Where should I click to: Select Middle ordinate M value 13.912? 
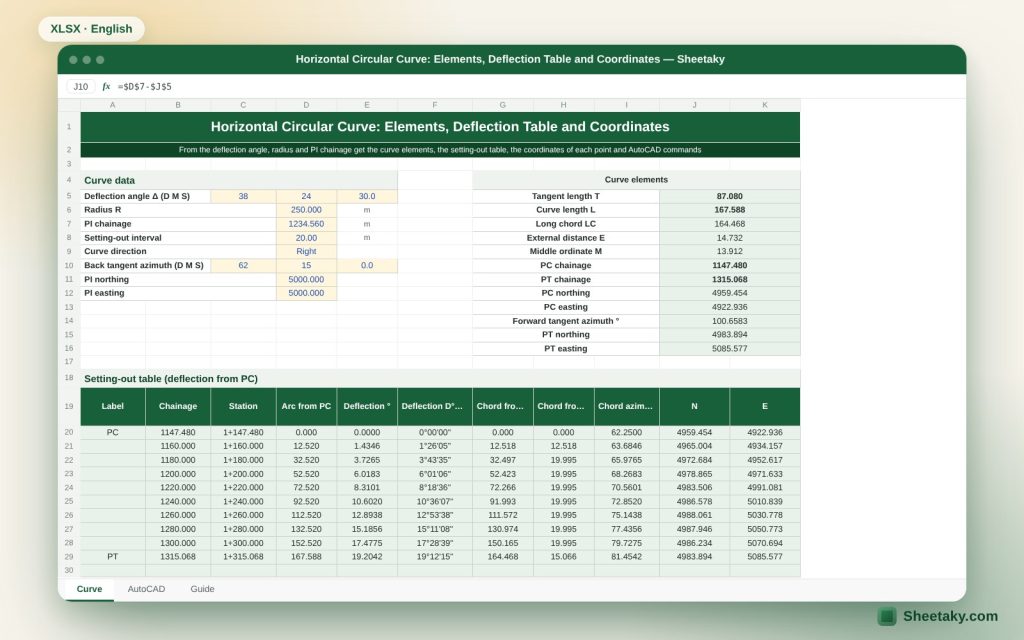[729, 251]
